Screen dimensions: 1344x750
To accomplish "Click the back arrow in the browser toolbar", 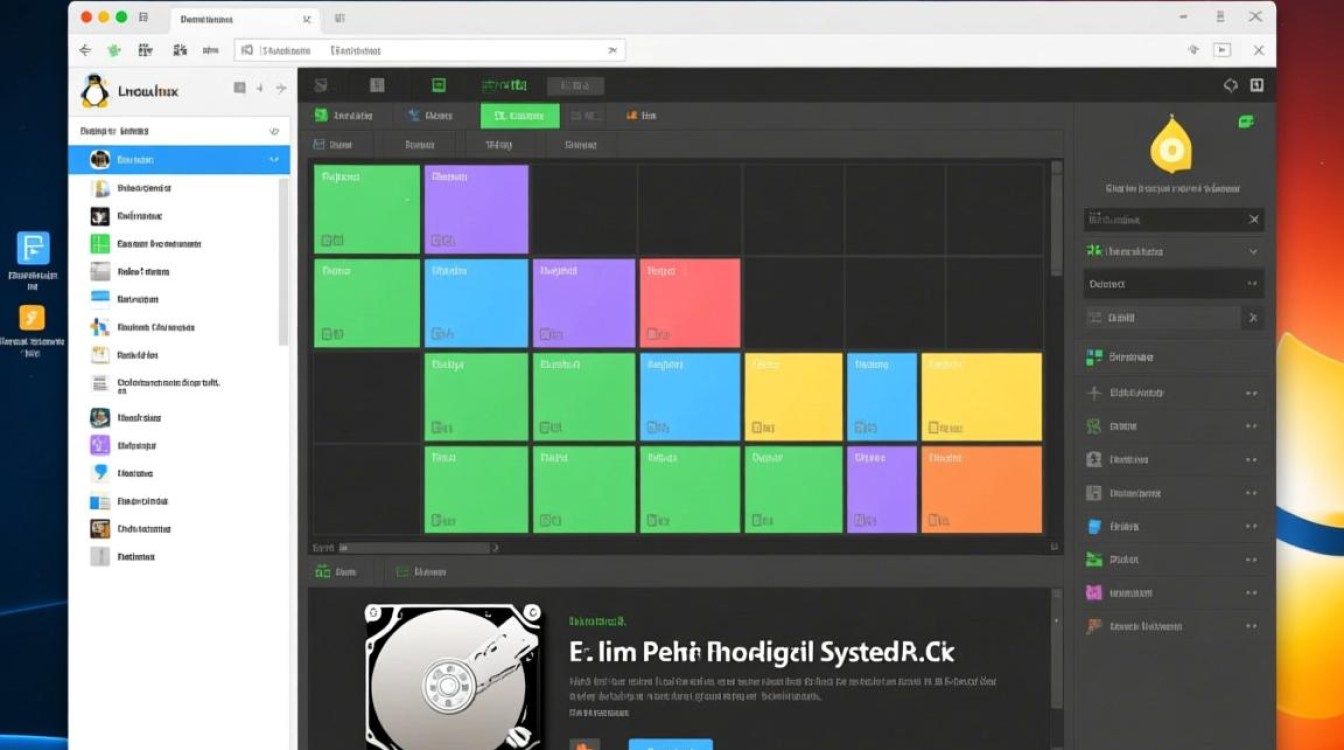I will point(85,50).
